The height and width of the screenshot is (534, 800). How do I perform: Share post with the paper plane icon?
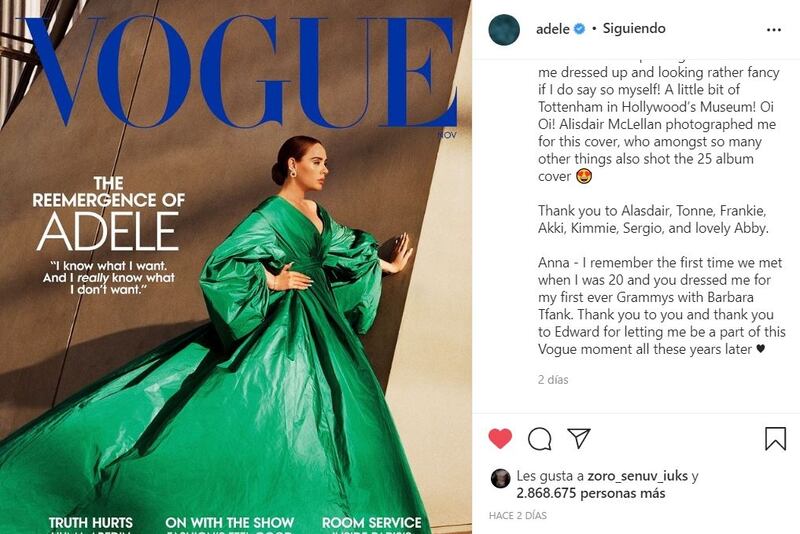(x=579, y=438)
